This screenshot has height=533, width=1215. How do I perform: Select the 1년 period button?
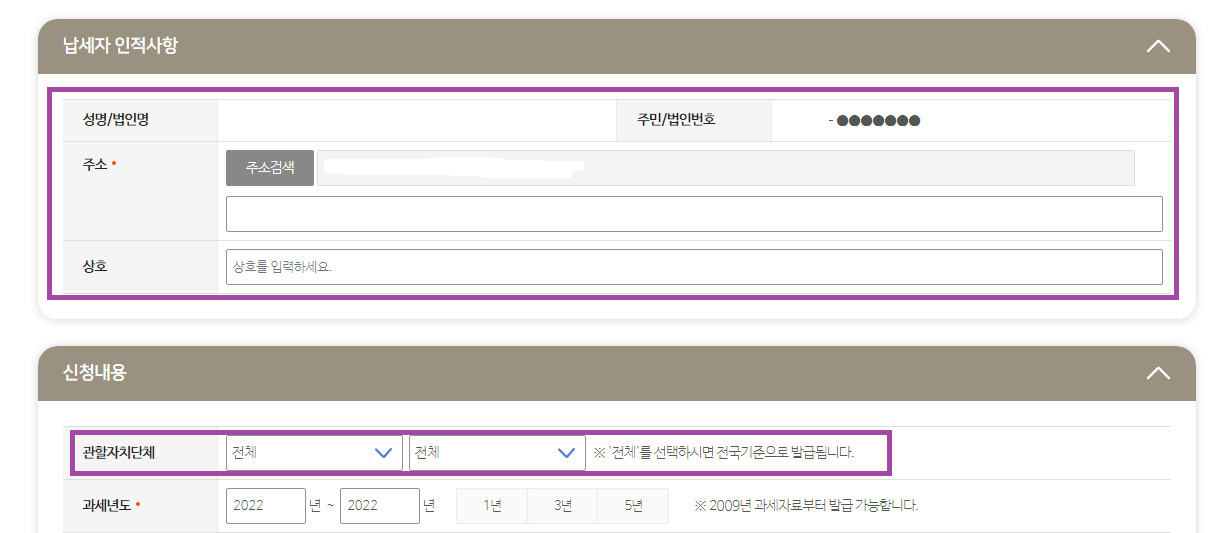click(492, 505)
